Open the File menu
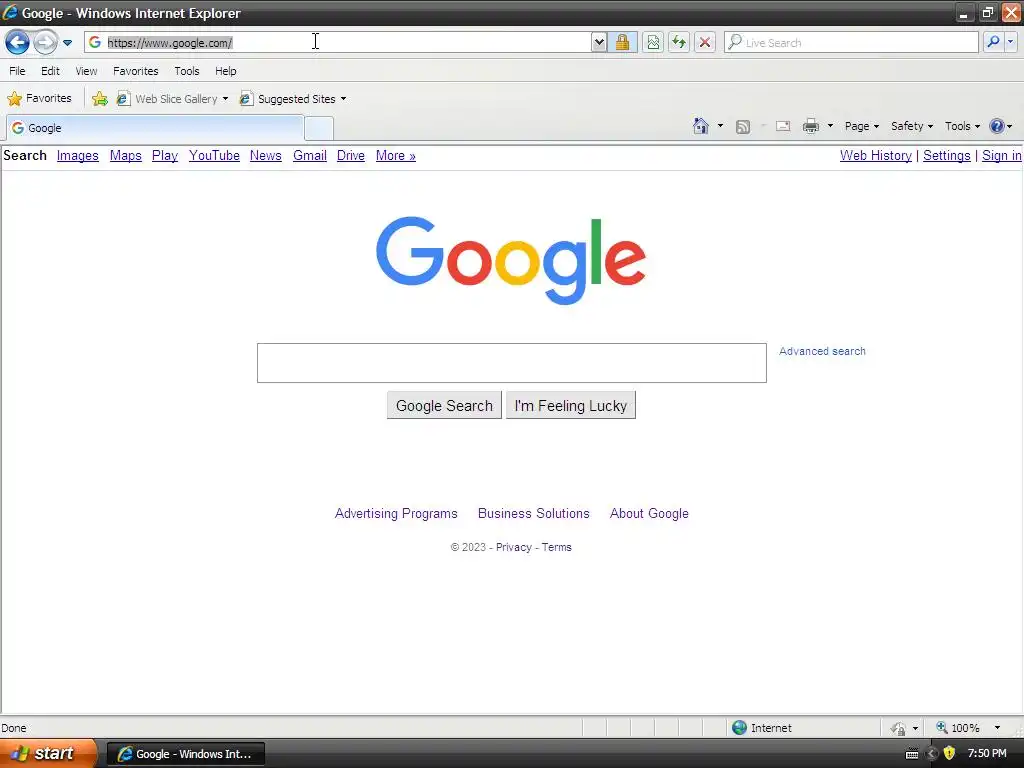Screen dimensions: 1024x768 coord(18,71)
